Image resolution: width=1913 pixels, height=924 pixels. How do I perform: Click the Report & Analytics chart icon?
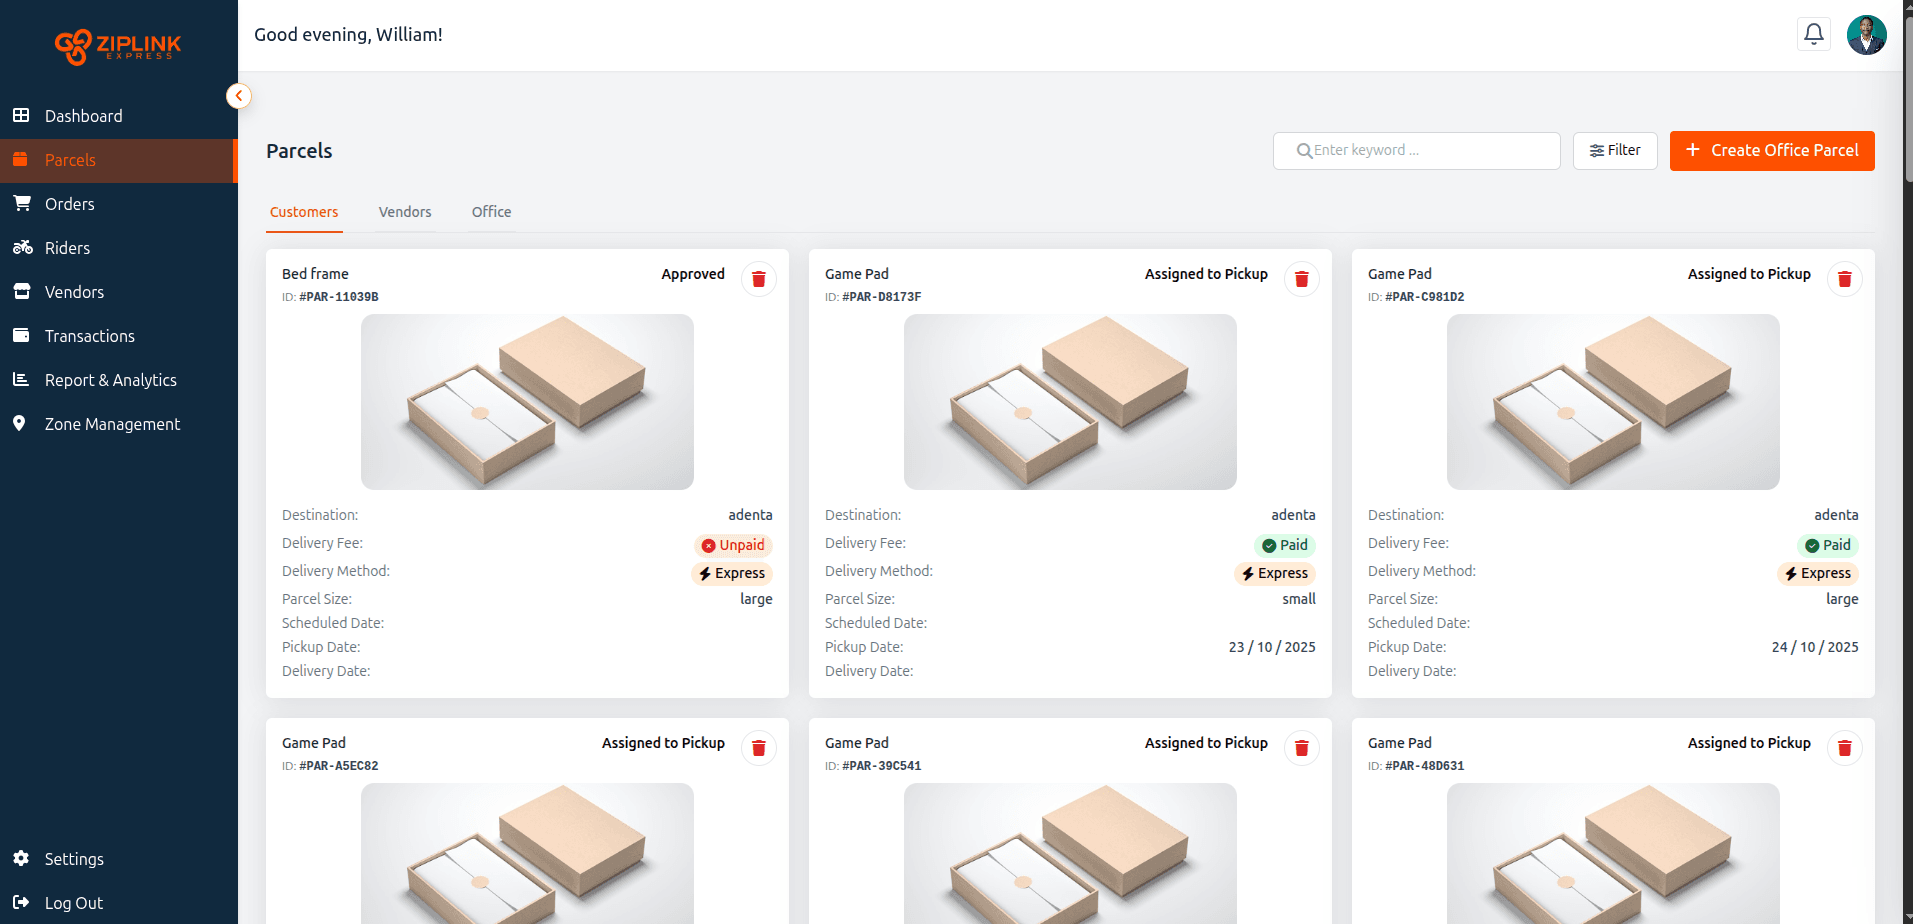[20, 379]
